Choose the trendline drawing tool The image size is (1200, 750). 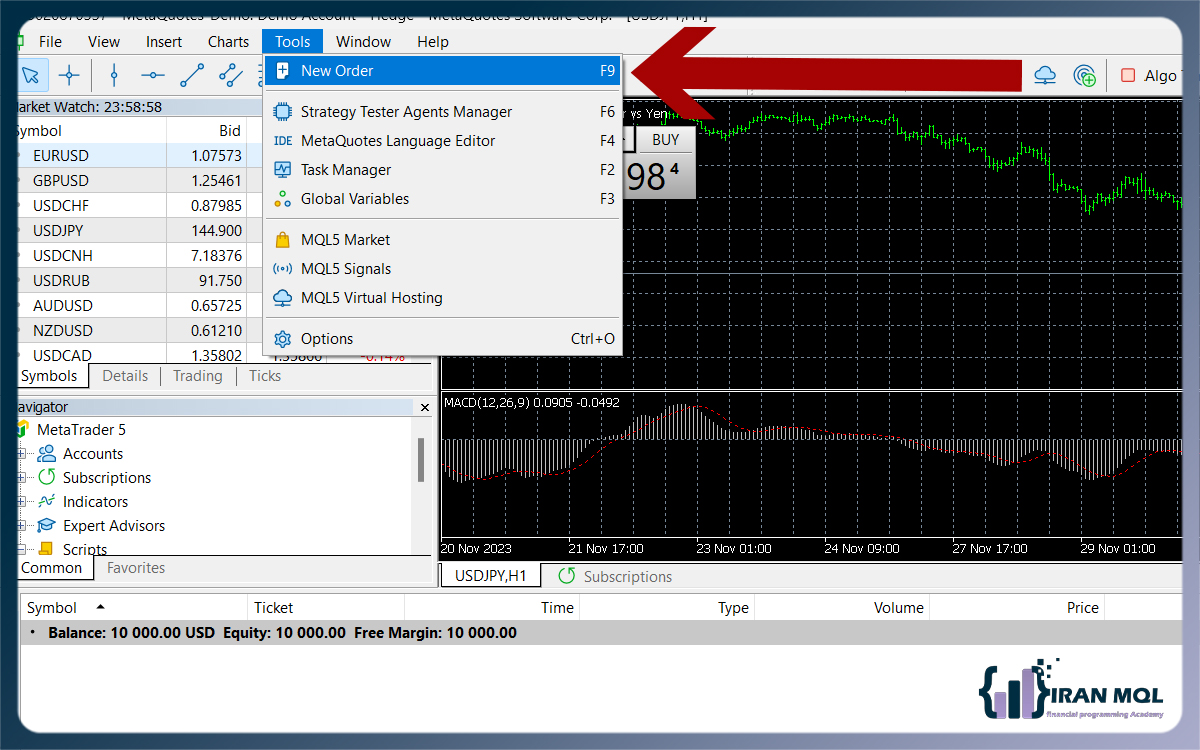[192, 75]
